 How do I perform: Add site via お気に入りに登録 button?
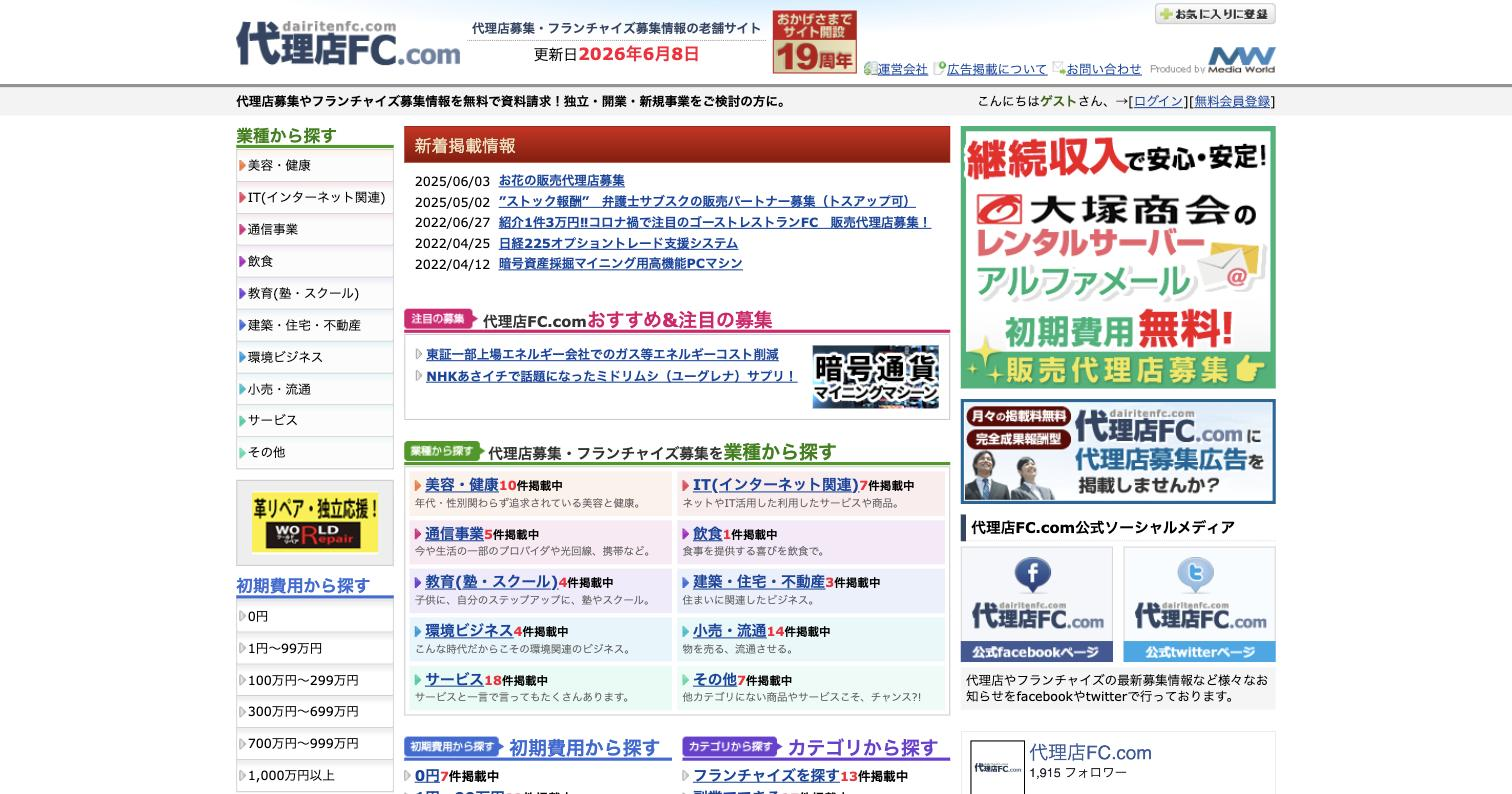click(x=1215, y=14)
